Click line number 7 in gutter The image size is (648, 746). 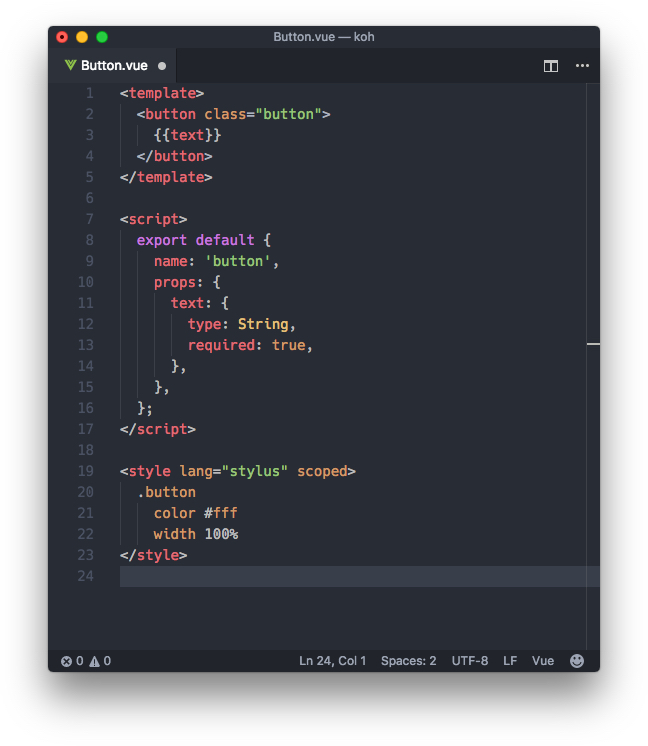point(89,219)
